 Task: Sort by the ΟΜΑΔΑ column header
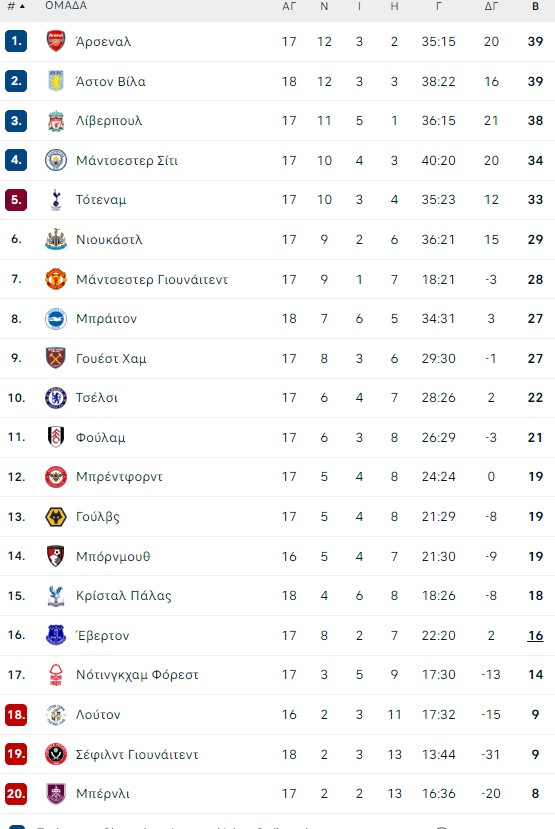[x=66, y=6]
